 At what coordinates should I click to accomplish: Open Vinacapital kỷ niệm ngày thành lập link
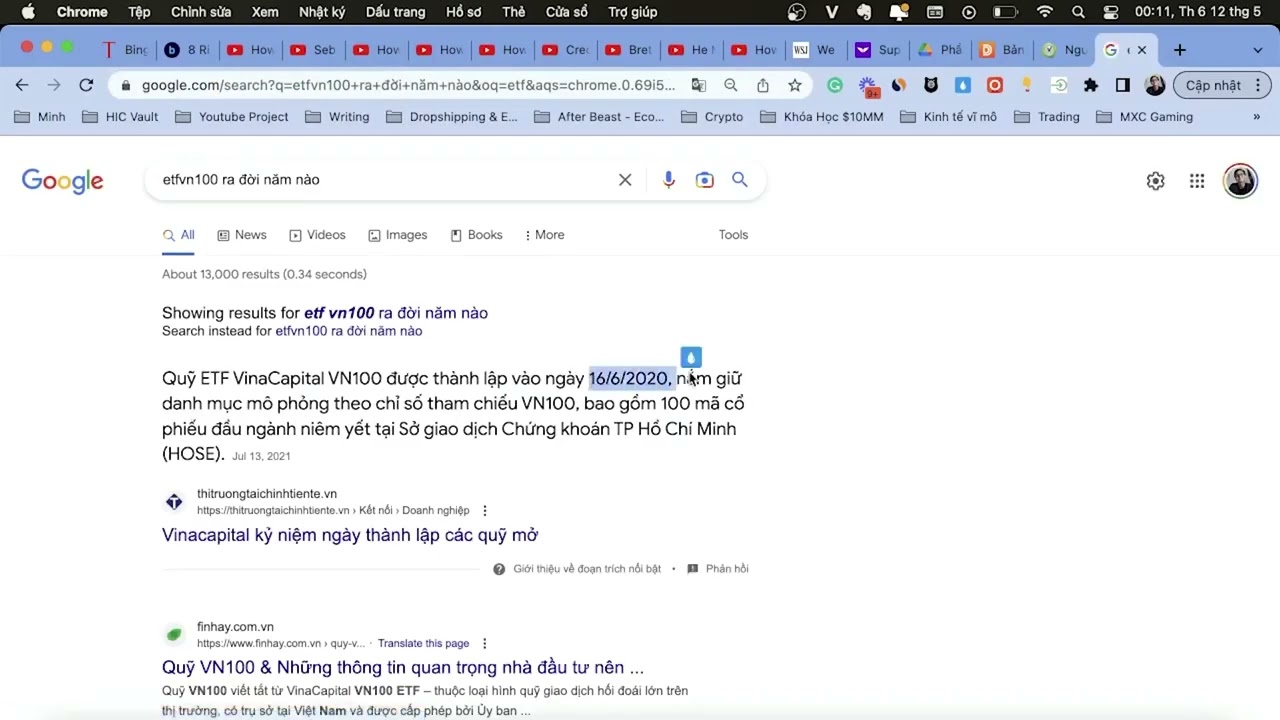tap(350, 535)
